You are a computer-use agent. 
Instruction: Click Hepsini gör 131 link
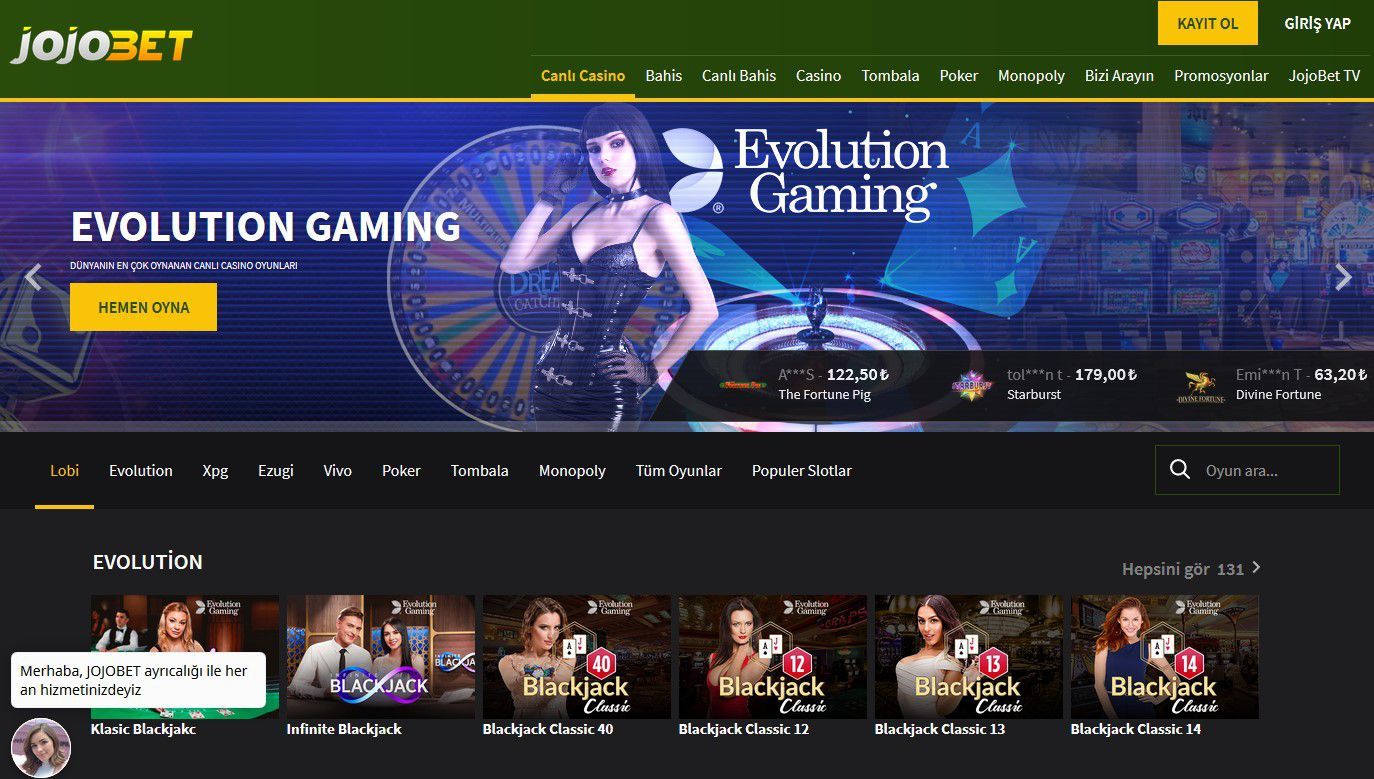(1183, 569)
